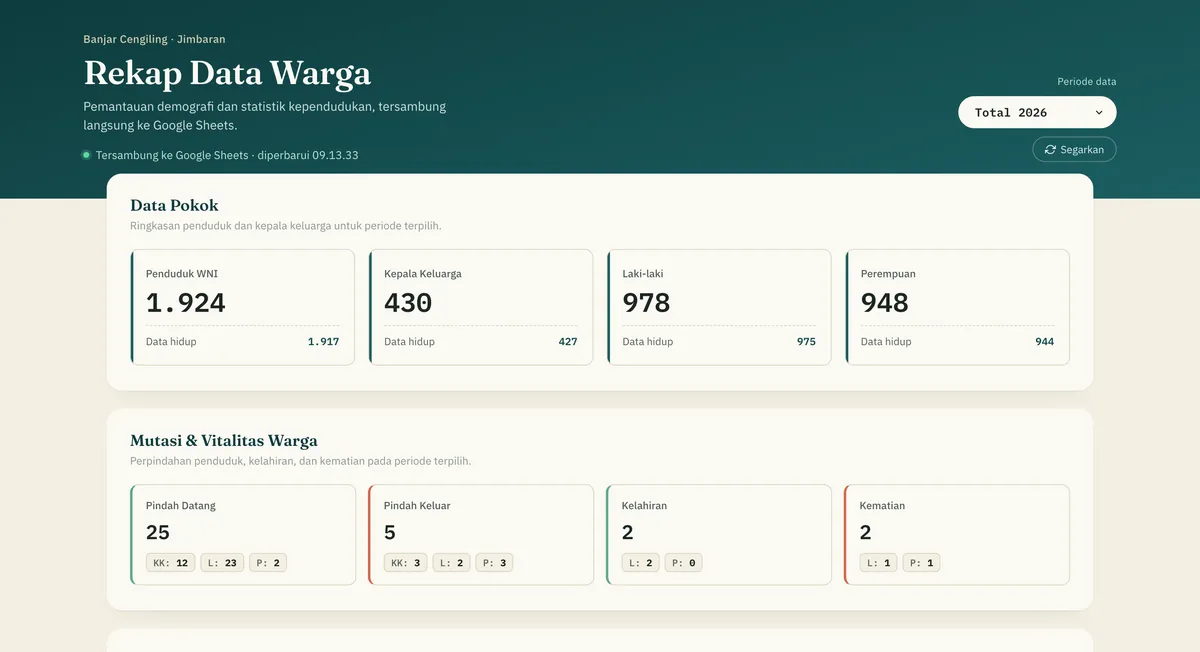
Task: Select the Kepala Keluarga card
Action: point(480,307)
